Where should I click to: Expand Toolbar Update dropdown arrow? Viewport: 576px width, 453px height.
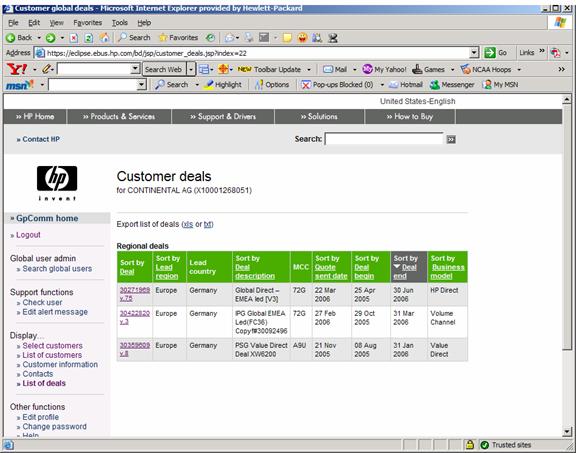click(x=309, y=69)
